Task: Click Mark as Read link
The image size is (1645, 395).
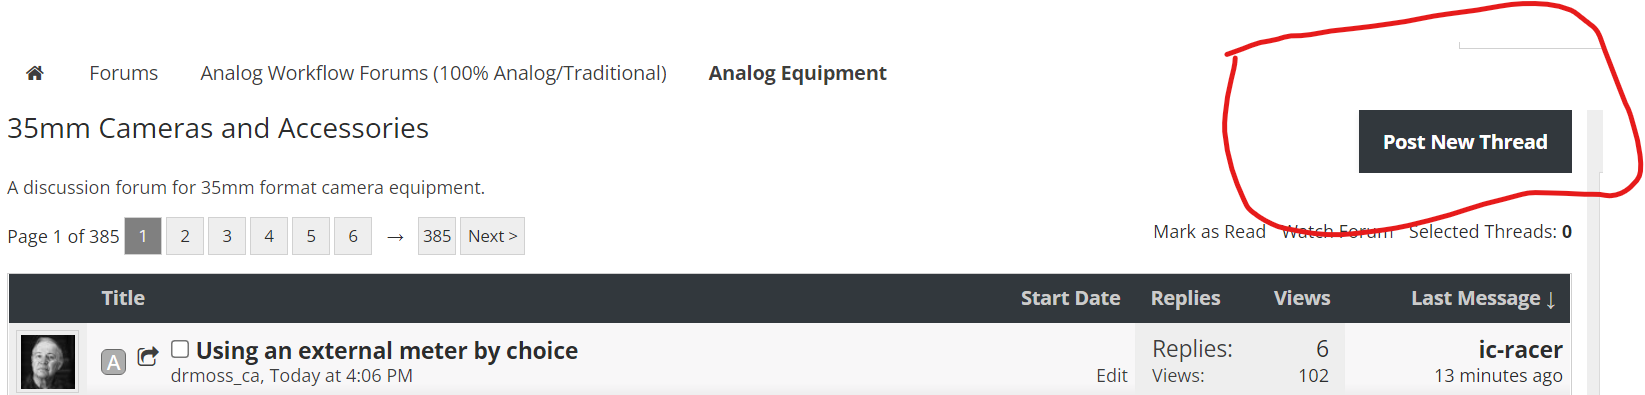Action: click(x=1209, y=232)
